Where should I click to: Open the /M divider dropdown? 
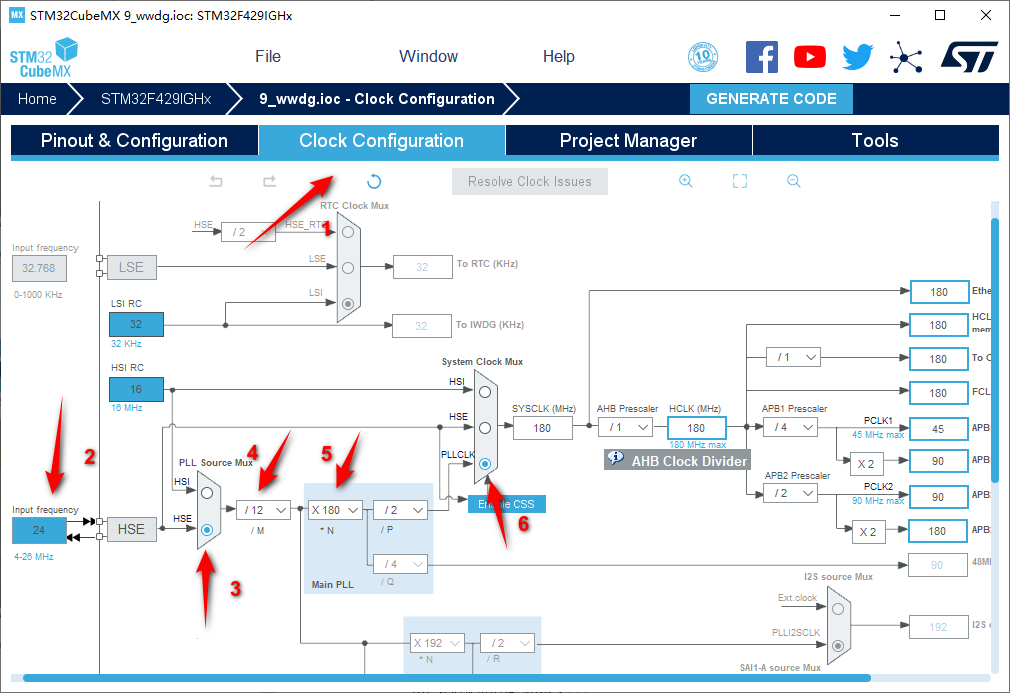263,510
